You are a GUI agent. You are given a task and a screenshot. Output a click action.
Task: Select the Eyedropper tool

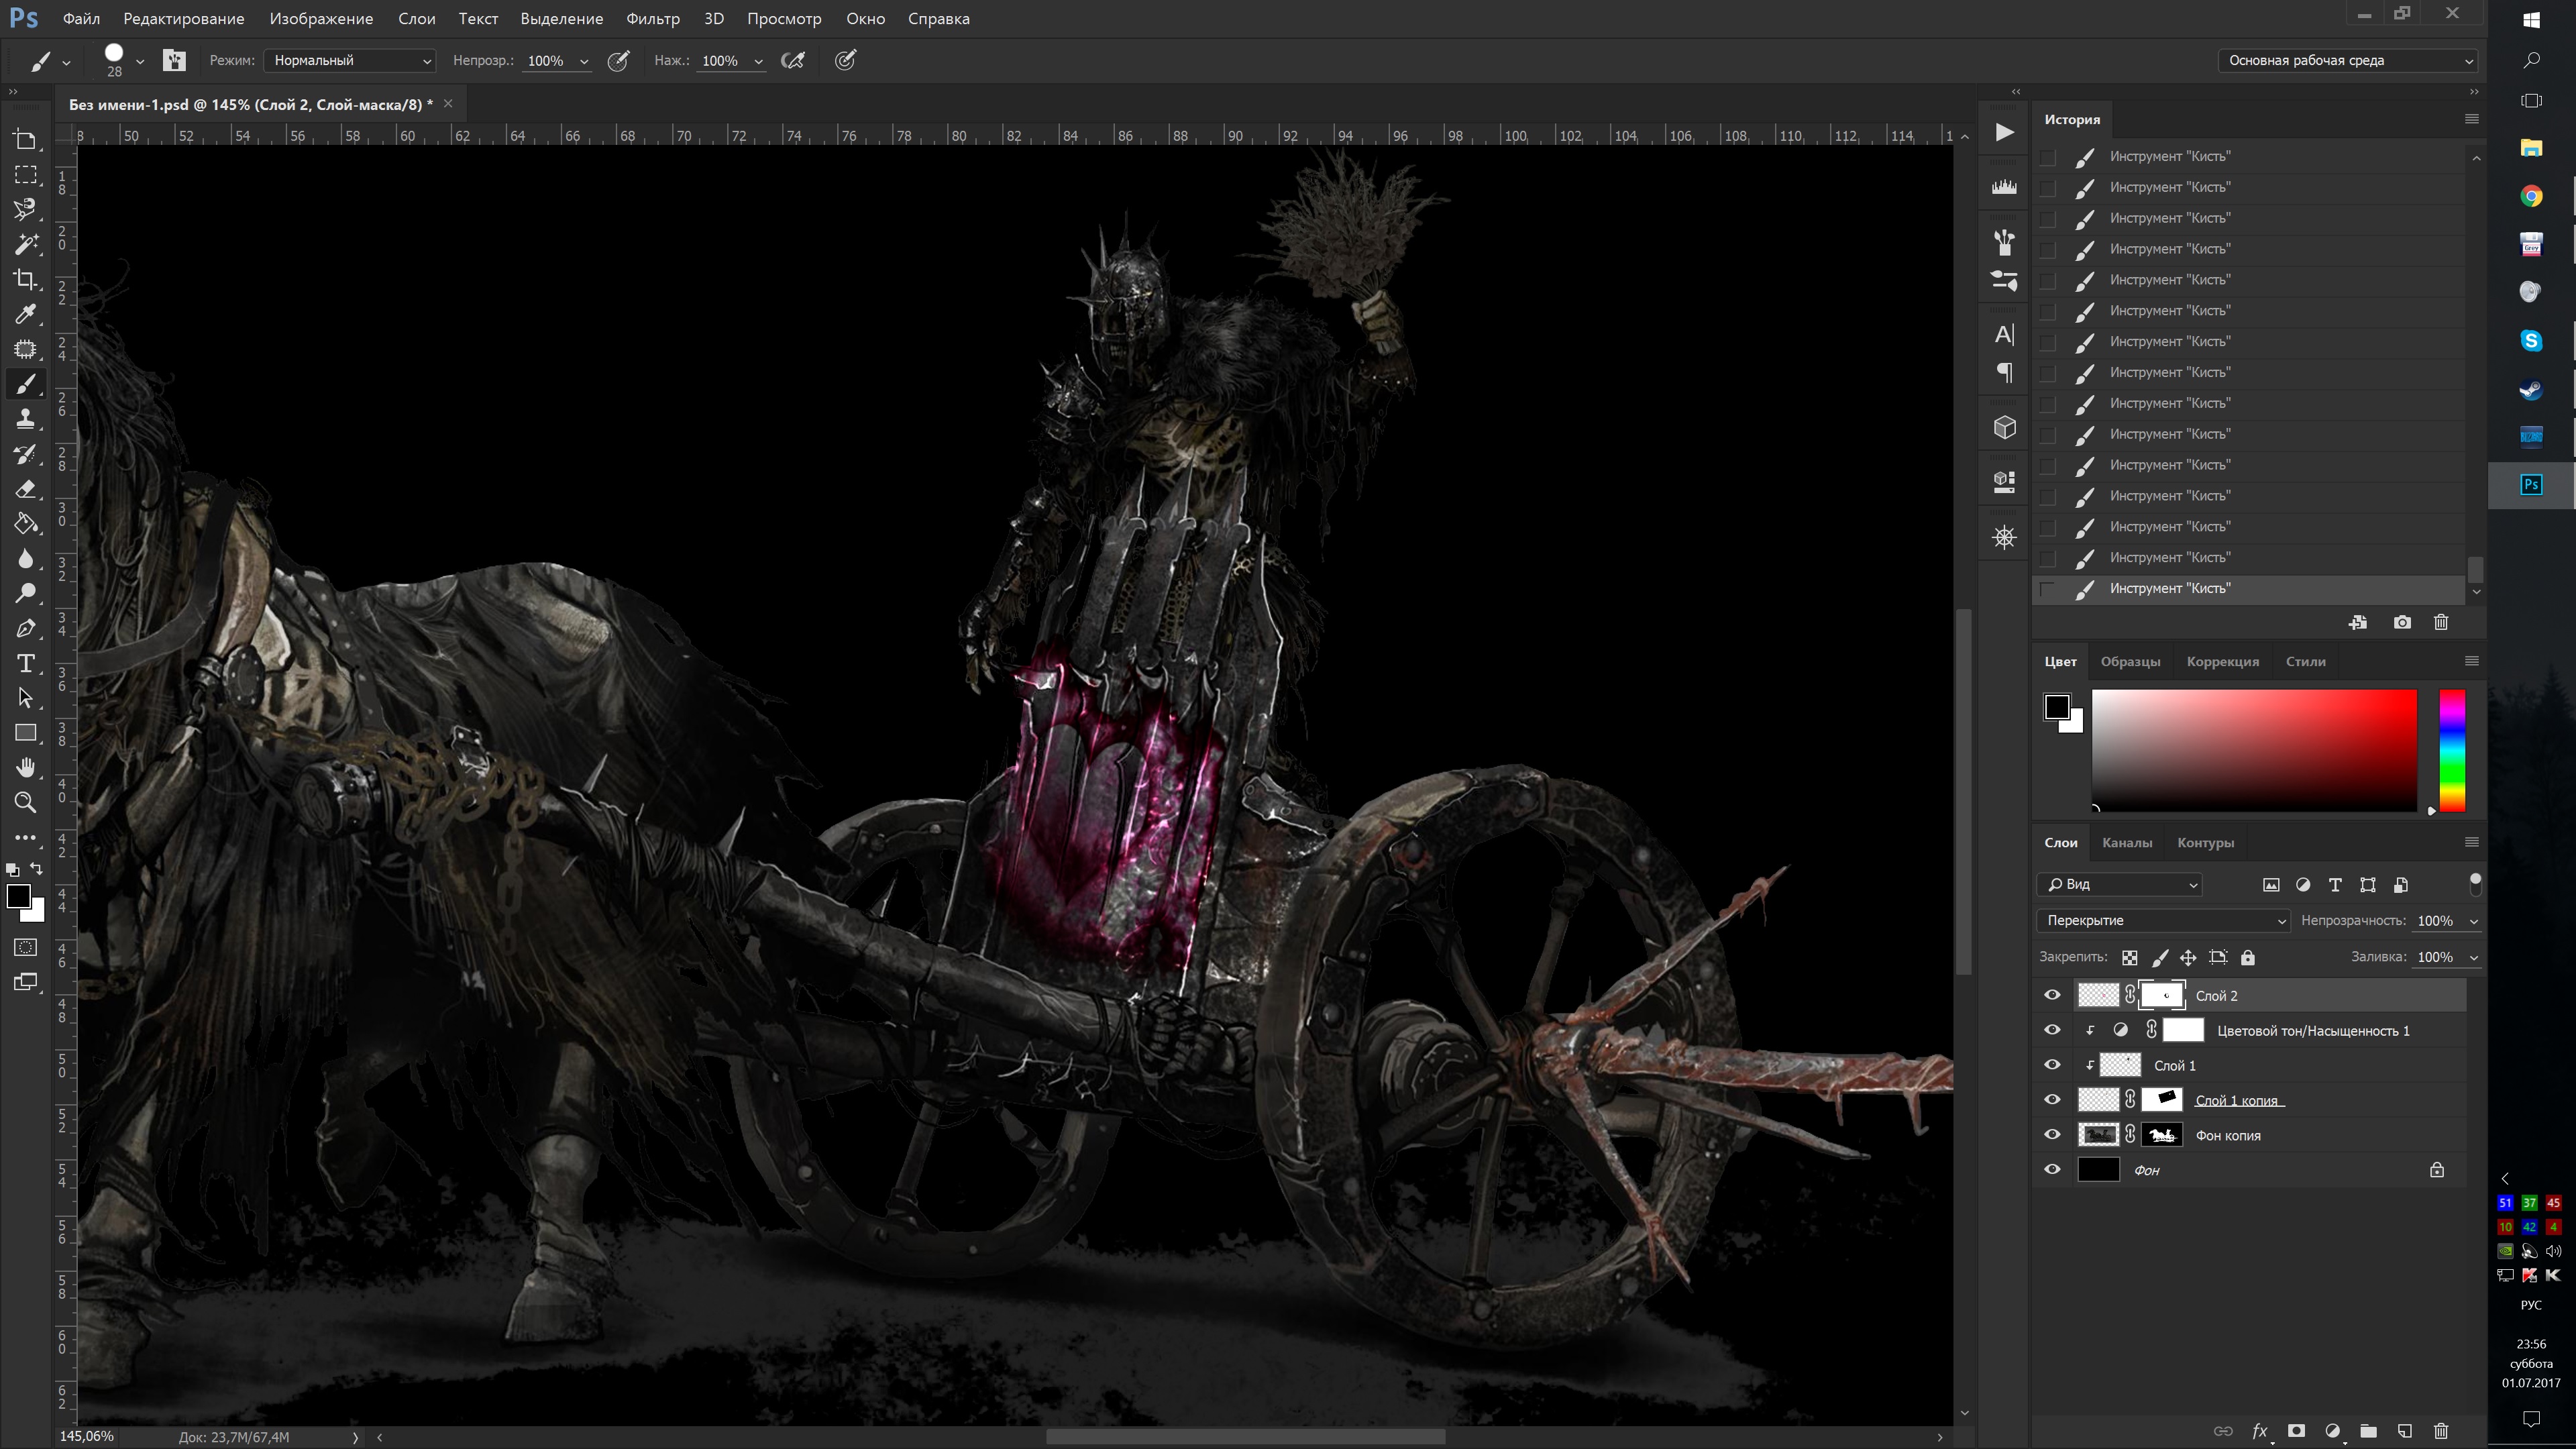point(26,314)
